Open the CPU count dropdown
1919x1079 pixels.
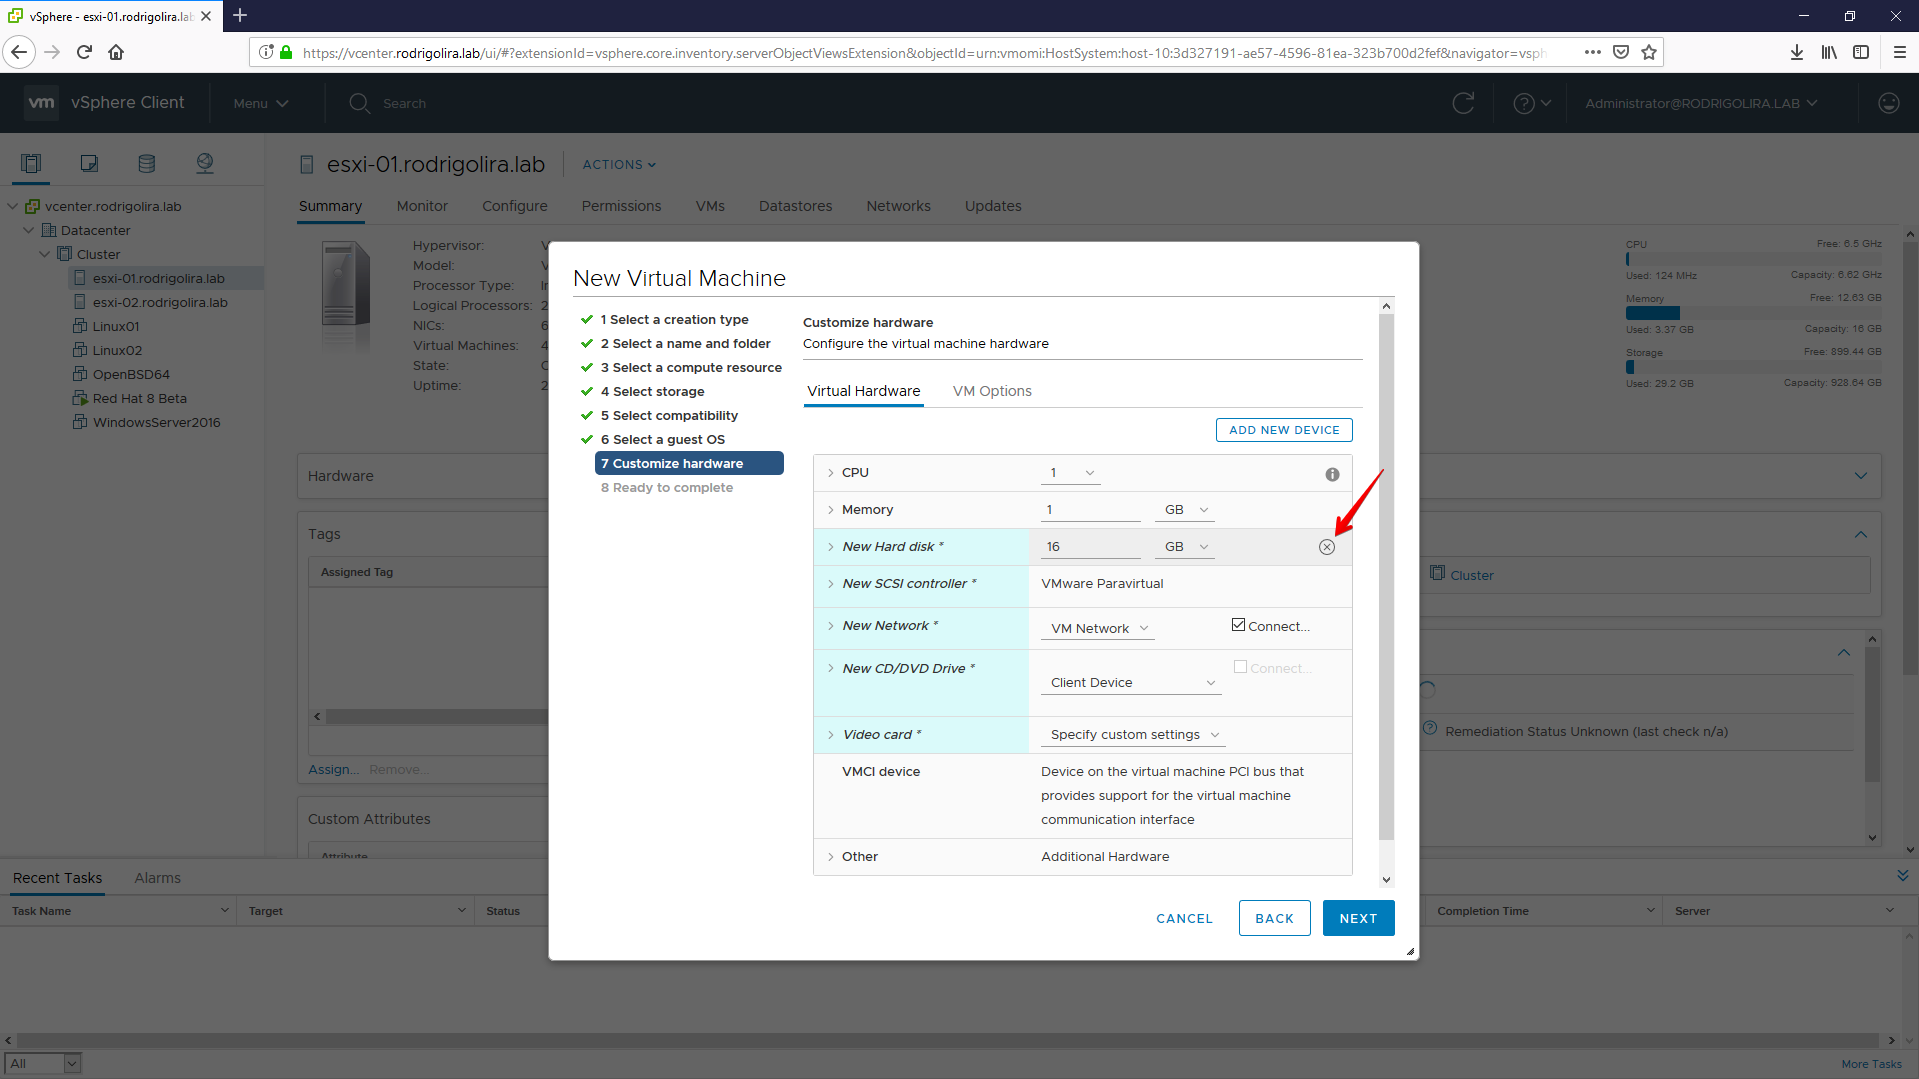click(x=1071, y=473)
